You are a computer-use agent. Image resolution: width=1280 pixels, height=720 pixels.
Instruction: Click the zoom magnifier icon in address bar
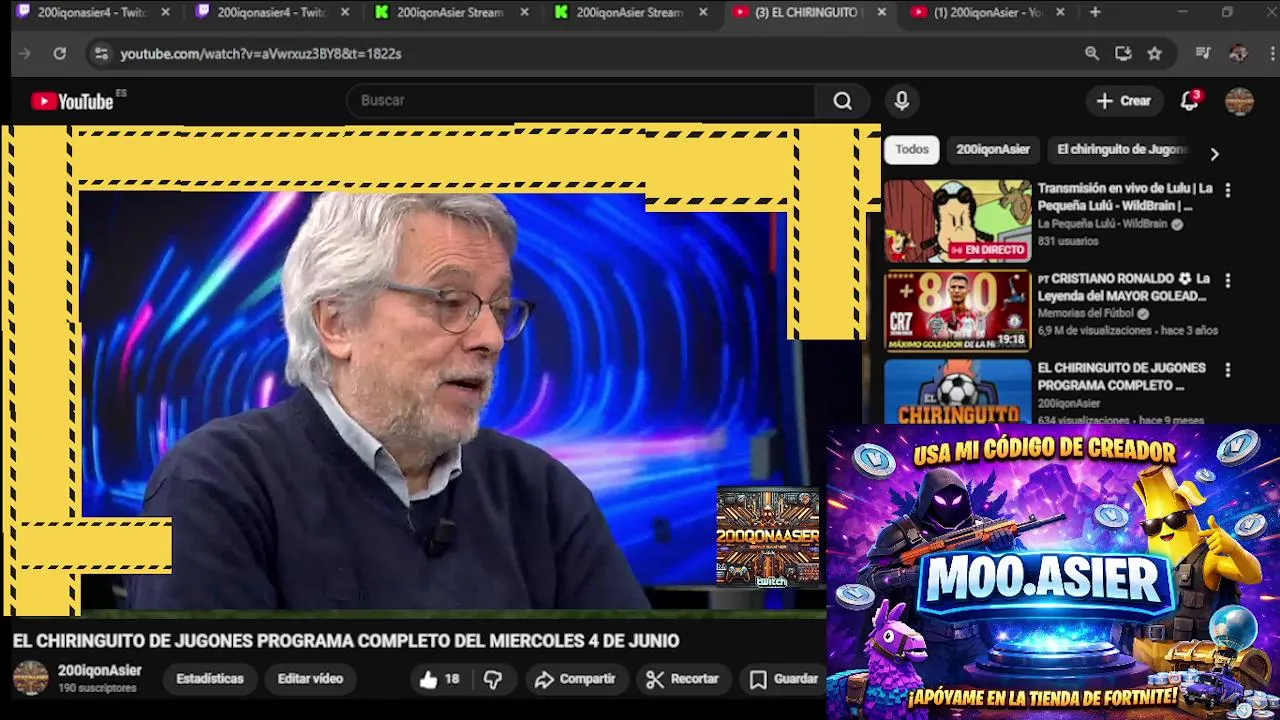pyautogui.click(x=1092, y=54)
